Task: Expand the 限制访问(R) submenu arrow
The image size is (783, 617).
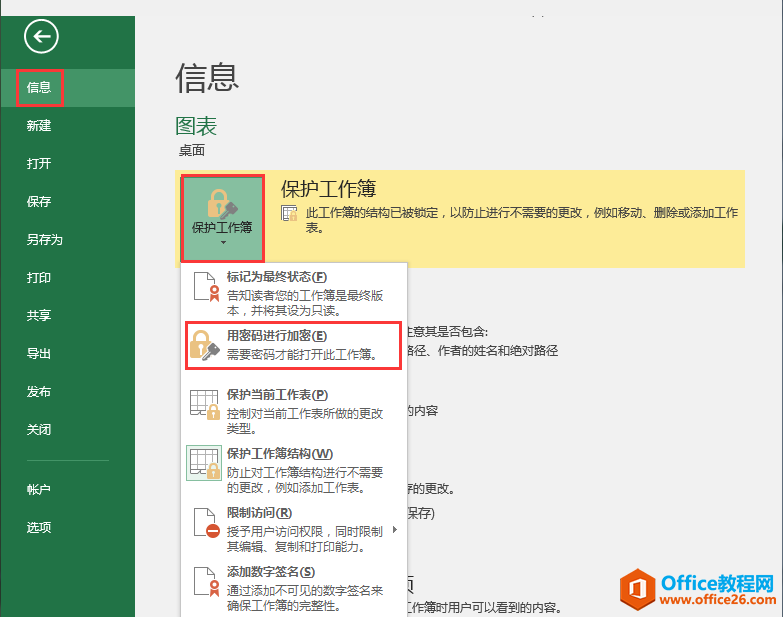Action: (x=395, y=529)
